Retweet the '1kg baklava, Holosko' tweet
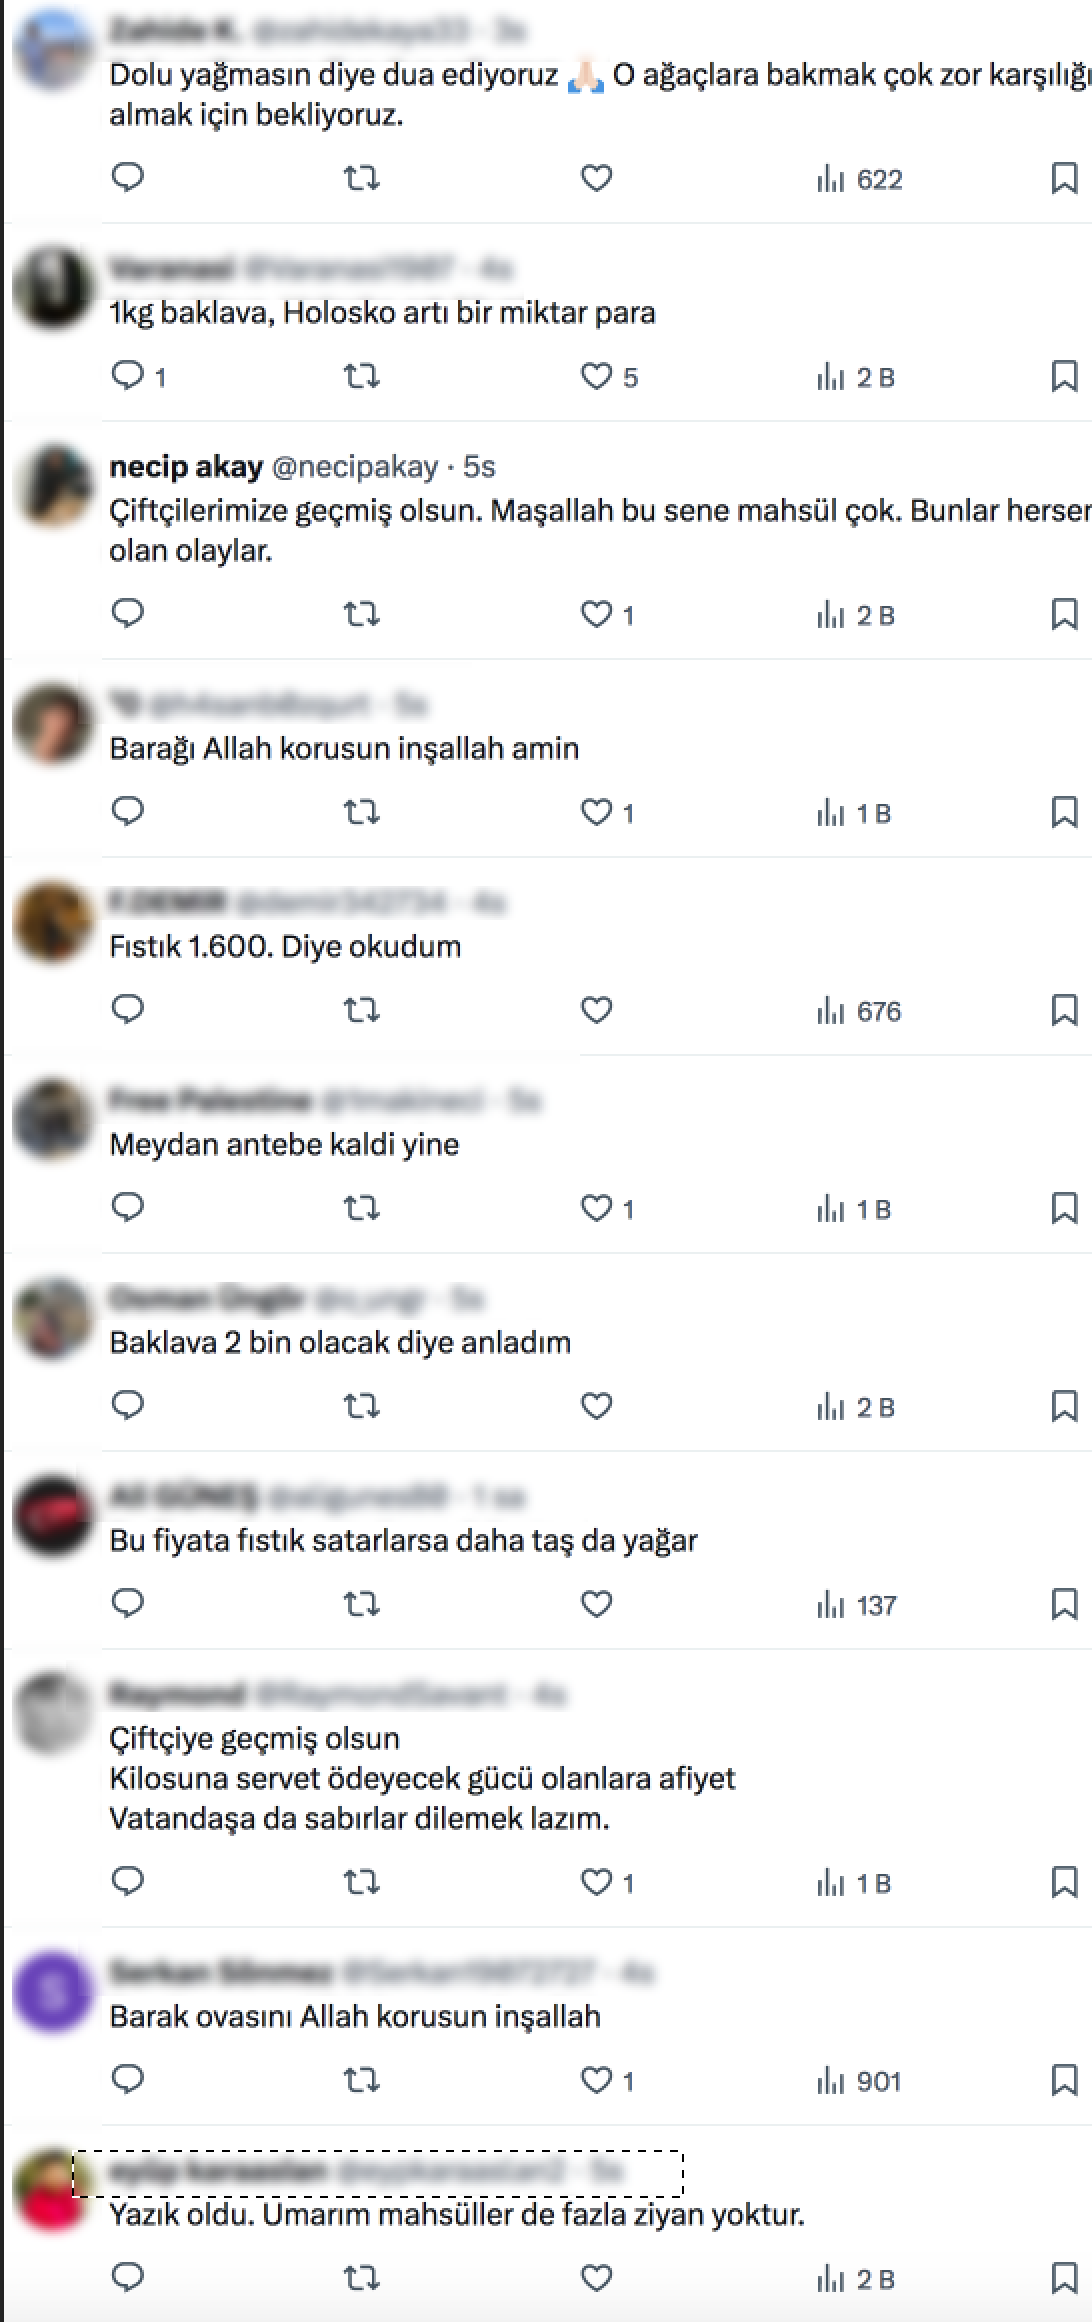The height and width of the screenshot is (2322, 1092). coord(361,376)
